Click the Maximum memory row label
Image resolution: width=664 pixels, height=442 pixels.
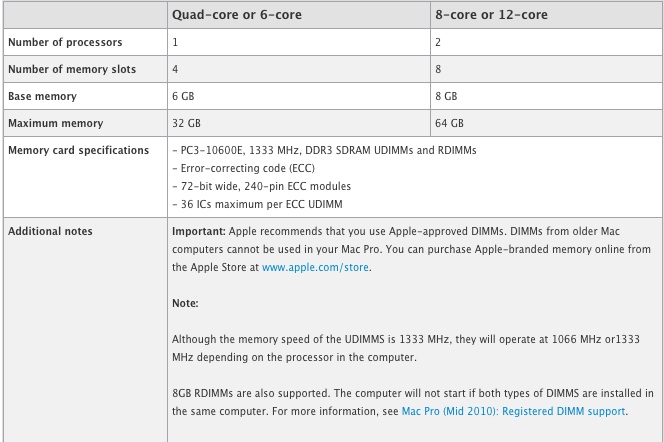coord(55,124)
